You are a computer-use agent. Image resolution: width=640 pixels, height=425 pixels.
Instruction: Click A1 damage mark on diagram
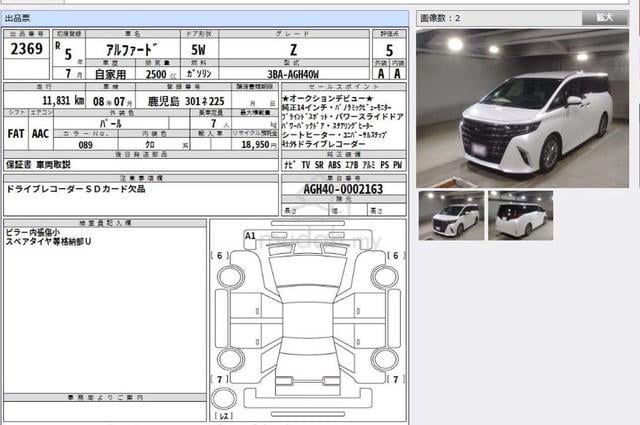tap(250, 236)
